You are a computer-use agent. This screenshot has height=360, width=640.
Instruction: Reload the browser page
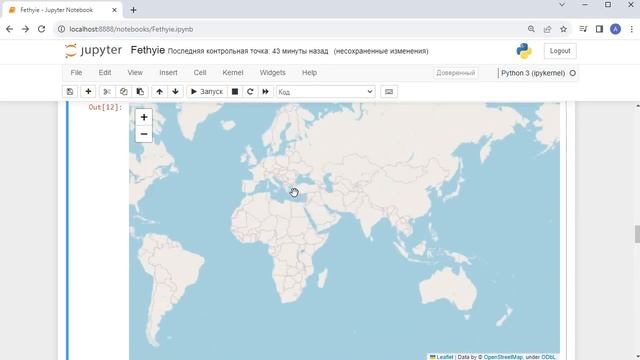(x=41, y=29)
